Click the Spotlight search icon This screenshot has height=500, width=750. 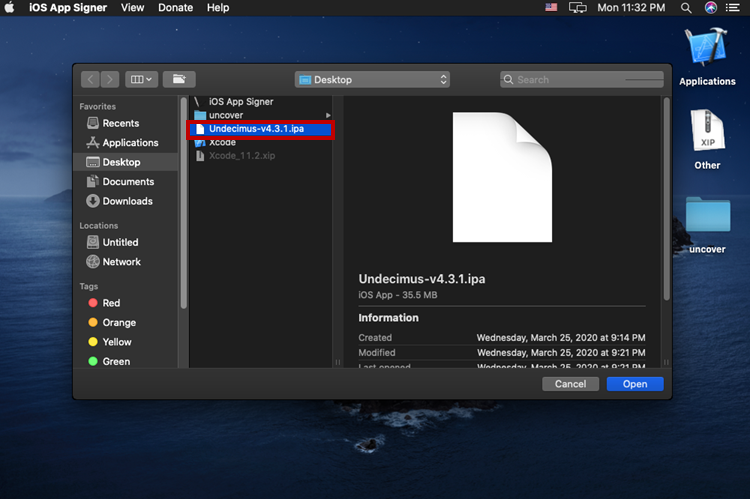(x=686, y=8)
